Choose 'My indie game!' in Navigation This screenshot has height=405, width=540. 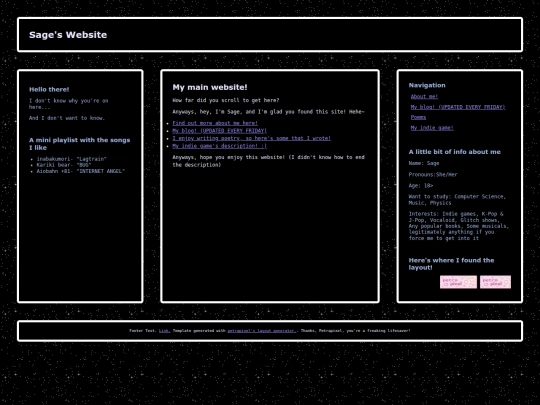[432, 128]
